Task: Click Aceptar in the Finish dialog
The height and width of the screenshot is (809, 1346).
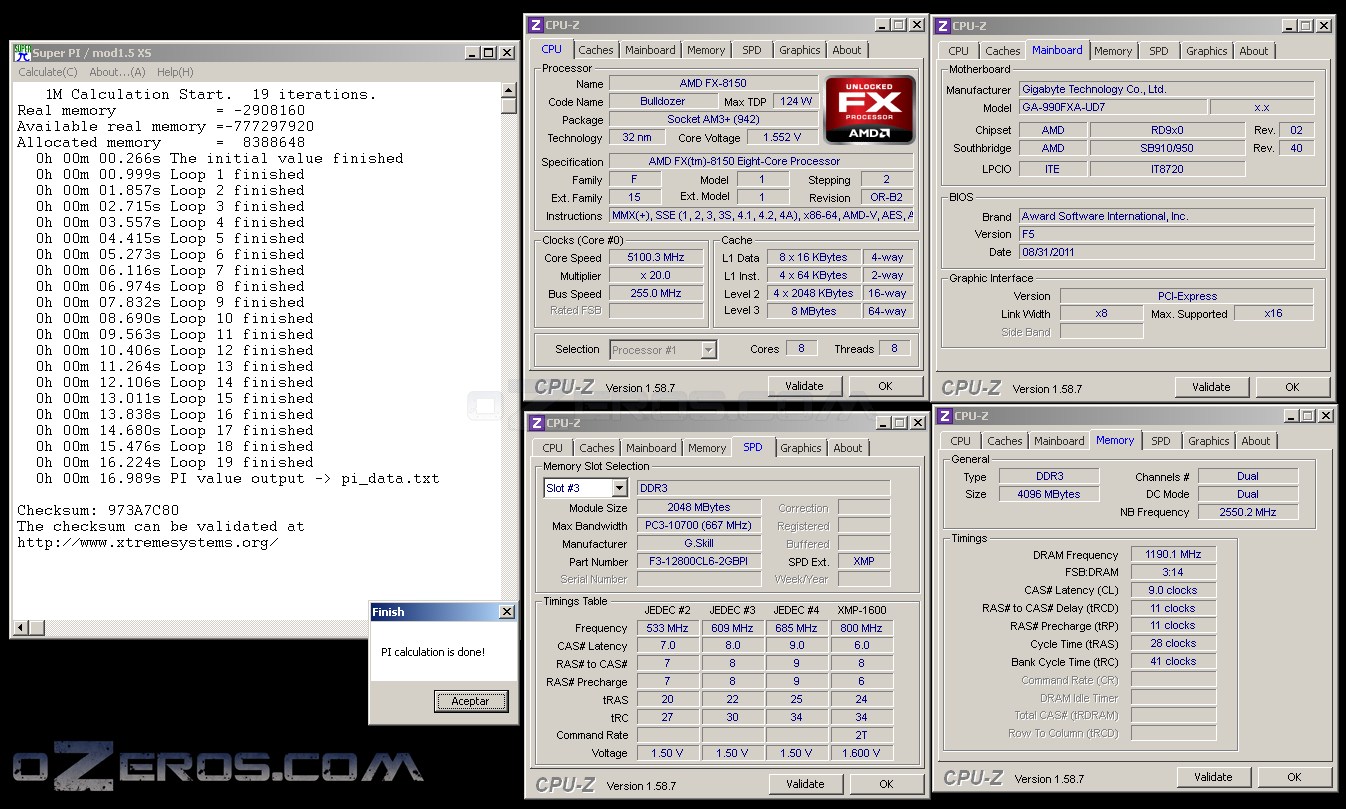Action: pyautogui.click(x=471, y=701)
